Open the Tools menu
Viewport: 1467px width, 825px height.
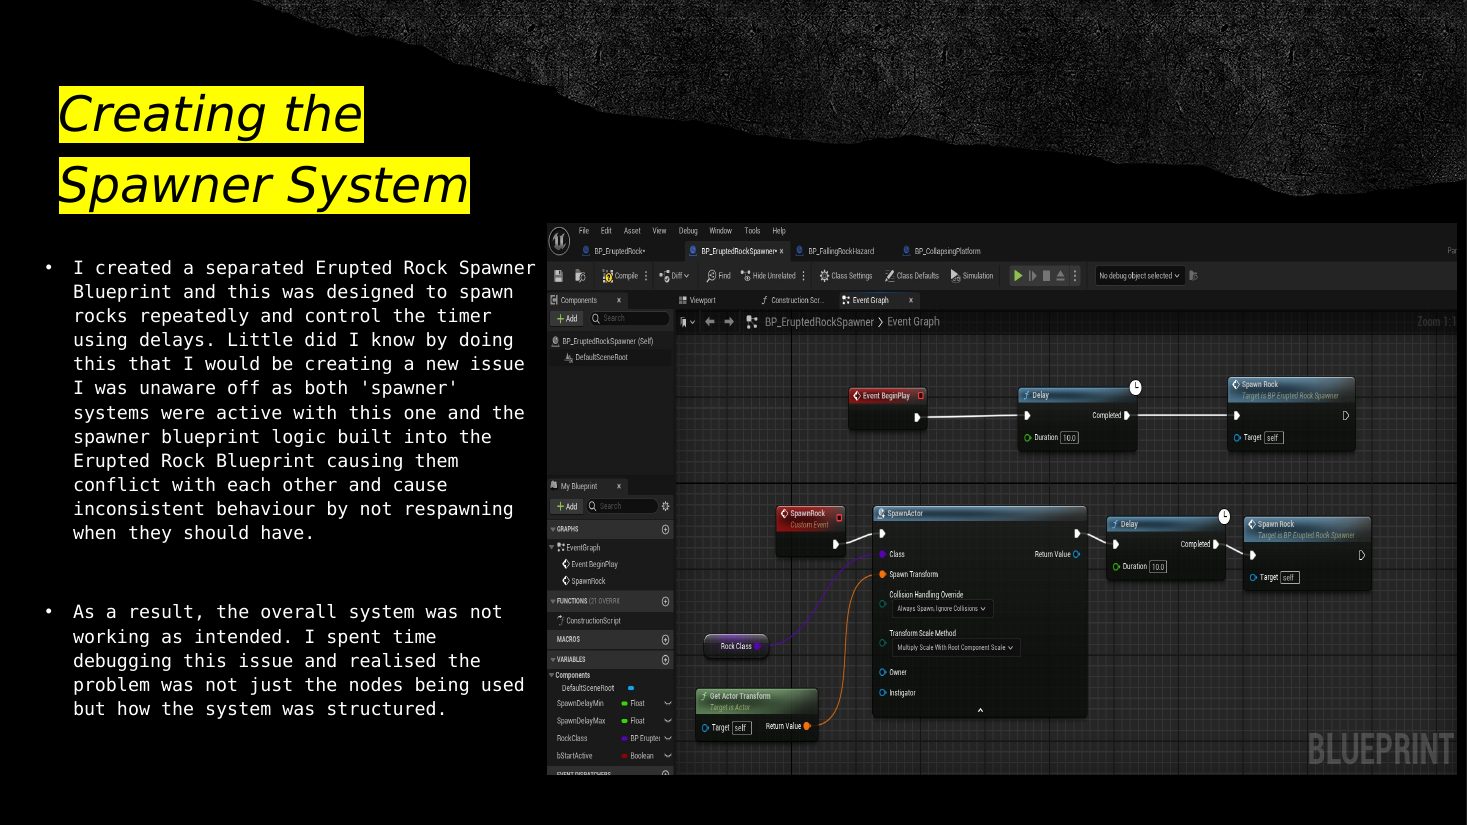click(x=752, y=231)
